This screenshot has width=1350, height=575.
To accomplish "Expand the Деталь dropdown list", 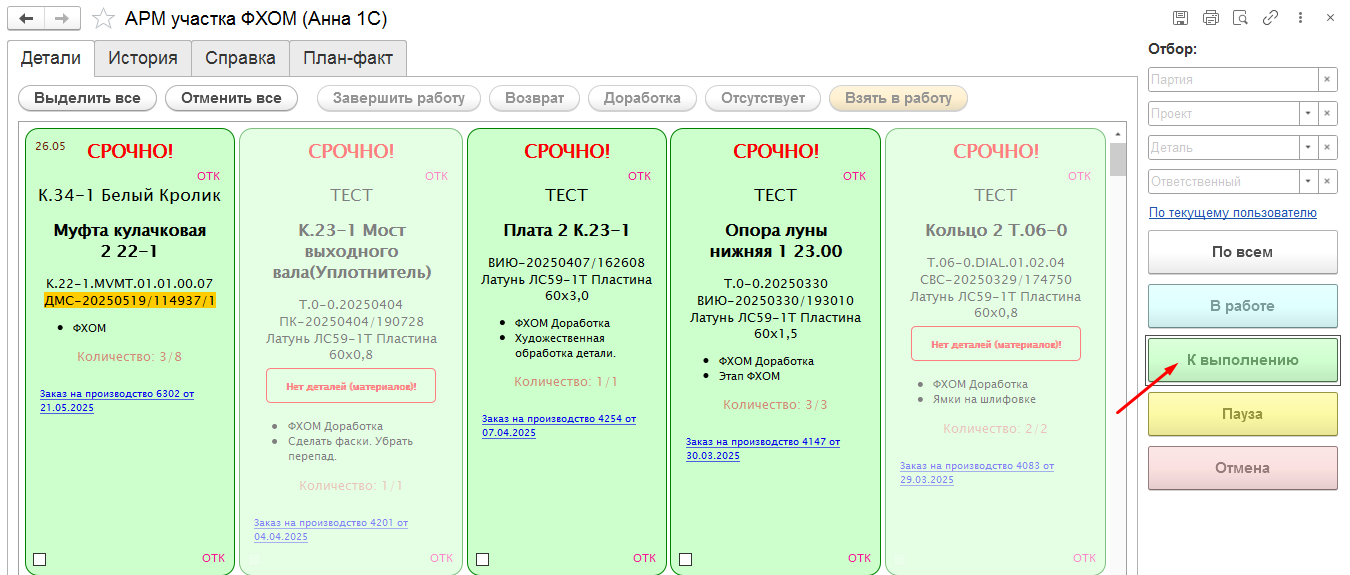I will 1308,148.
